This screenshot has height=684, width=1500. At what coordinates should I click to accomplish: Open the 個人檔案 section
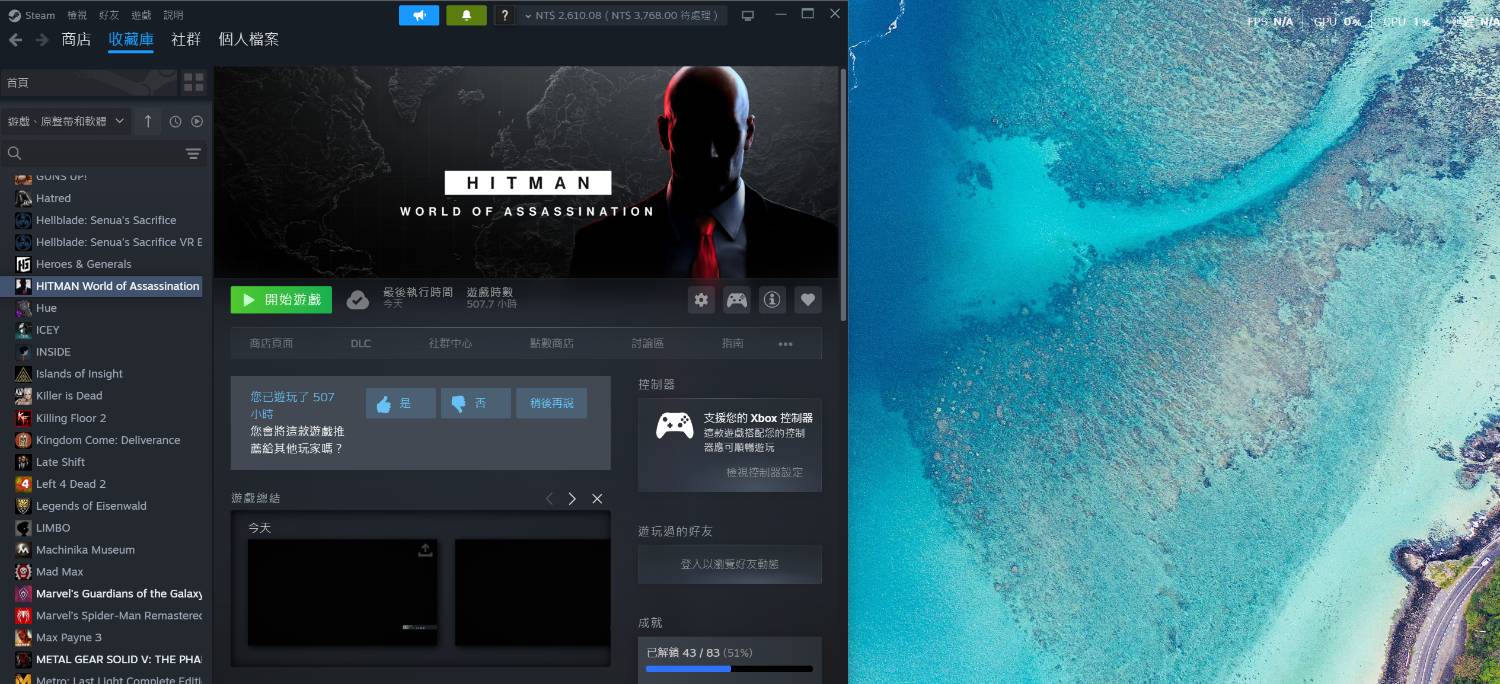(x=248, y=40)
